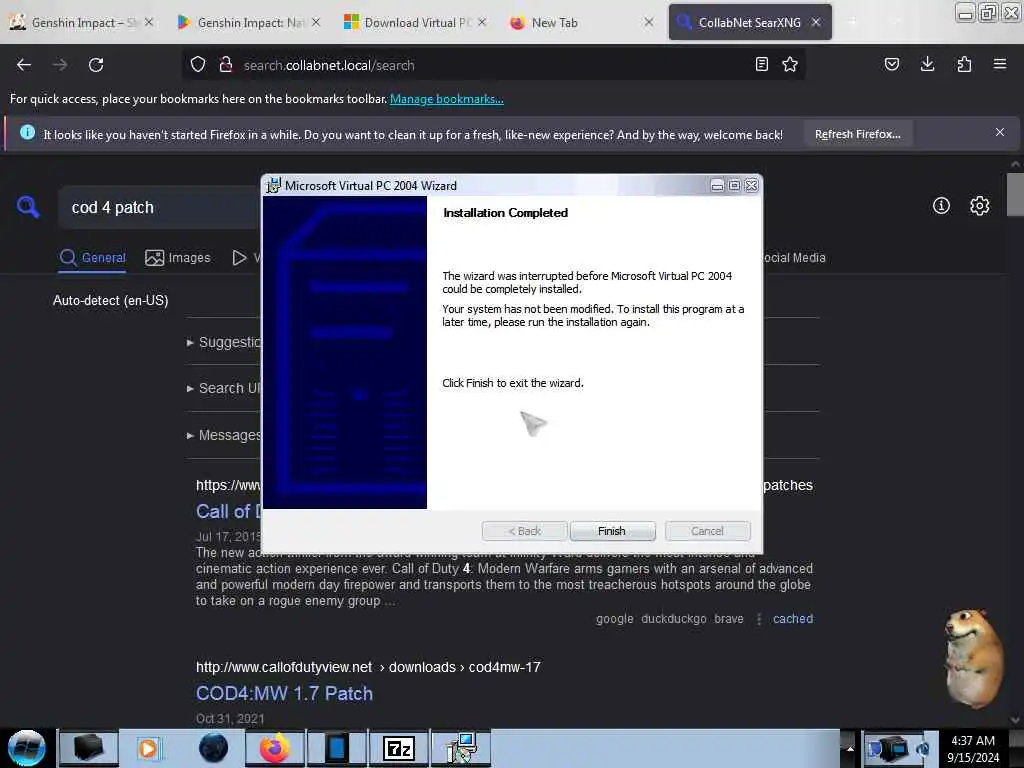Screen dimensions: 1024x768
Task: Open the cached link of first result
Action: (x=793, y=619)
